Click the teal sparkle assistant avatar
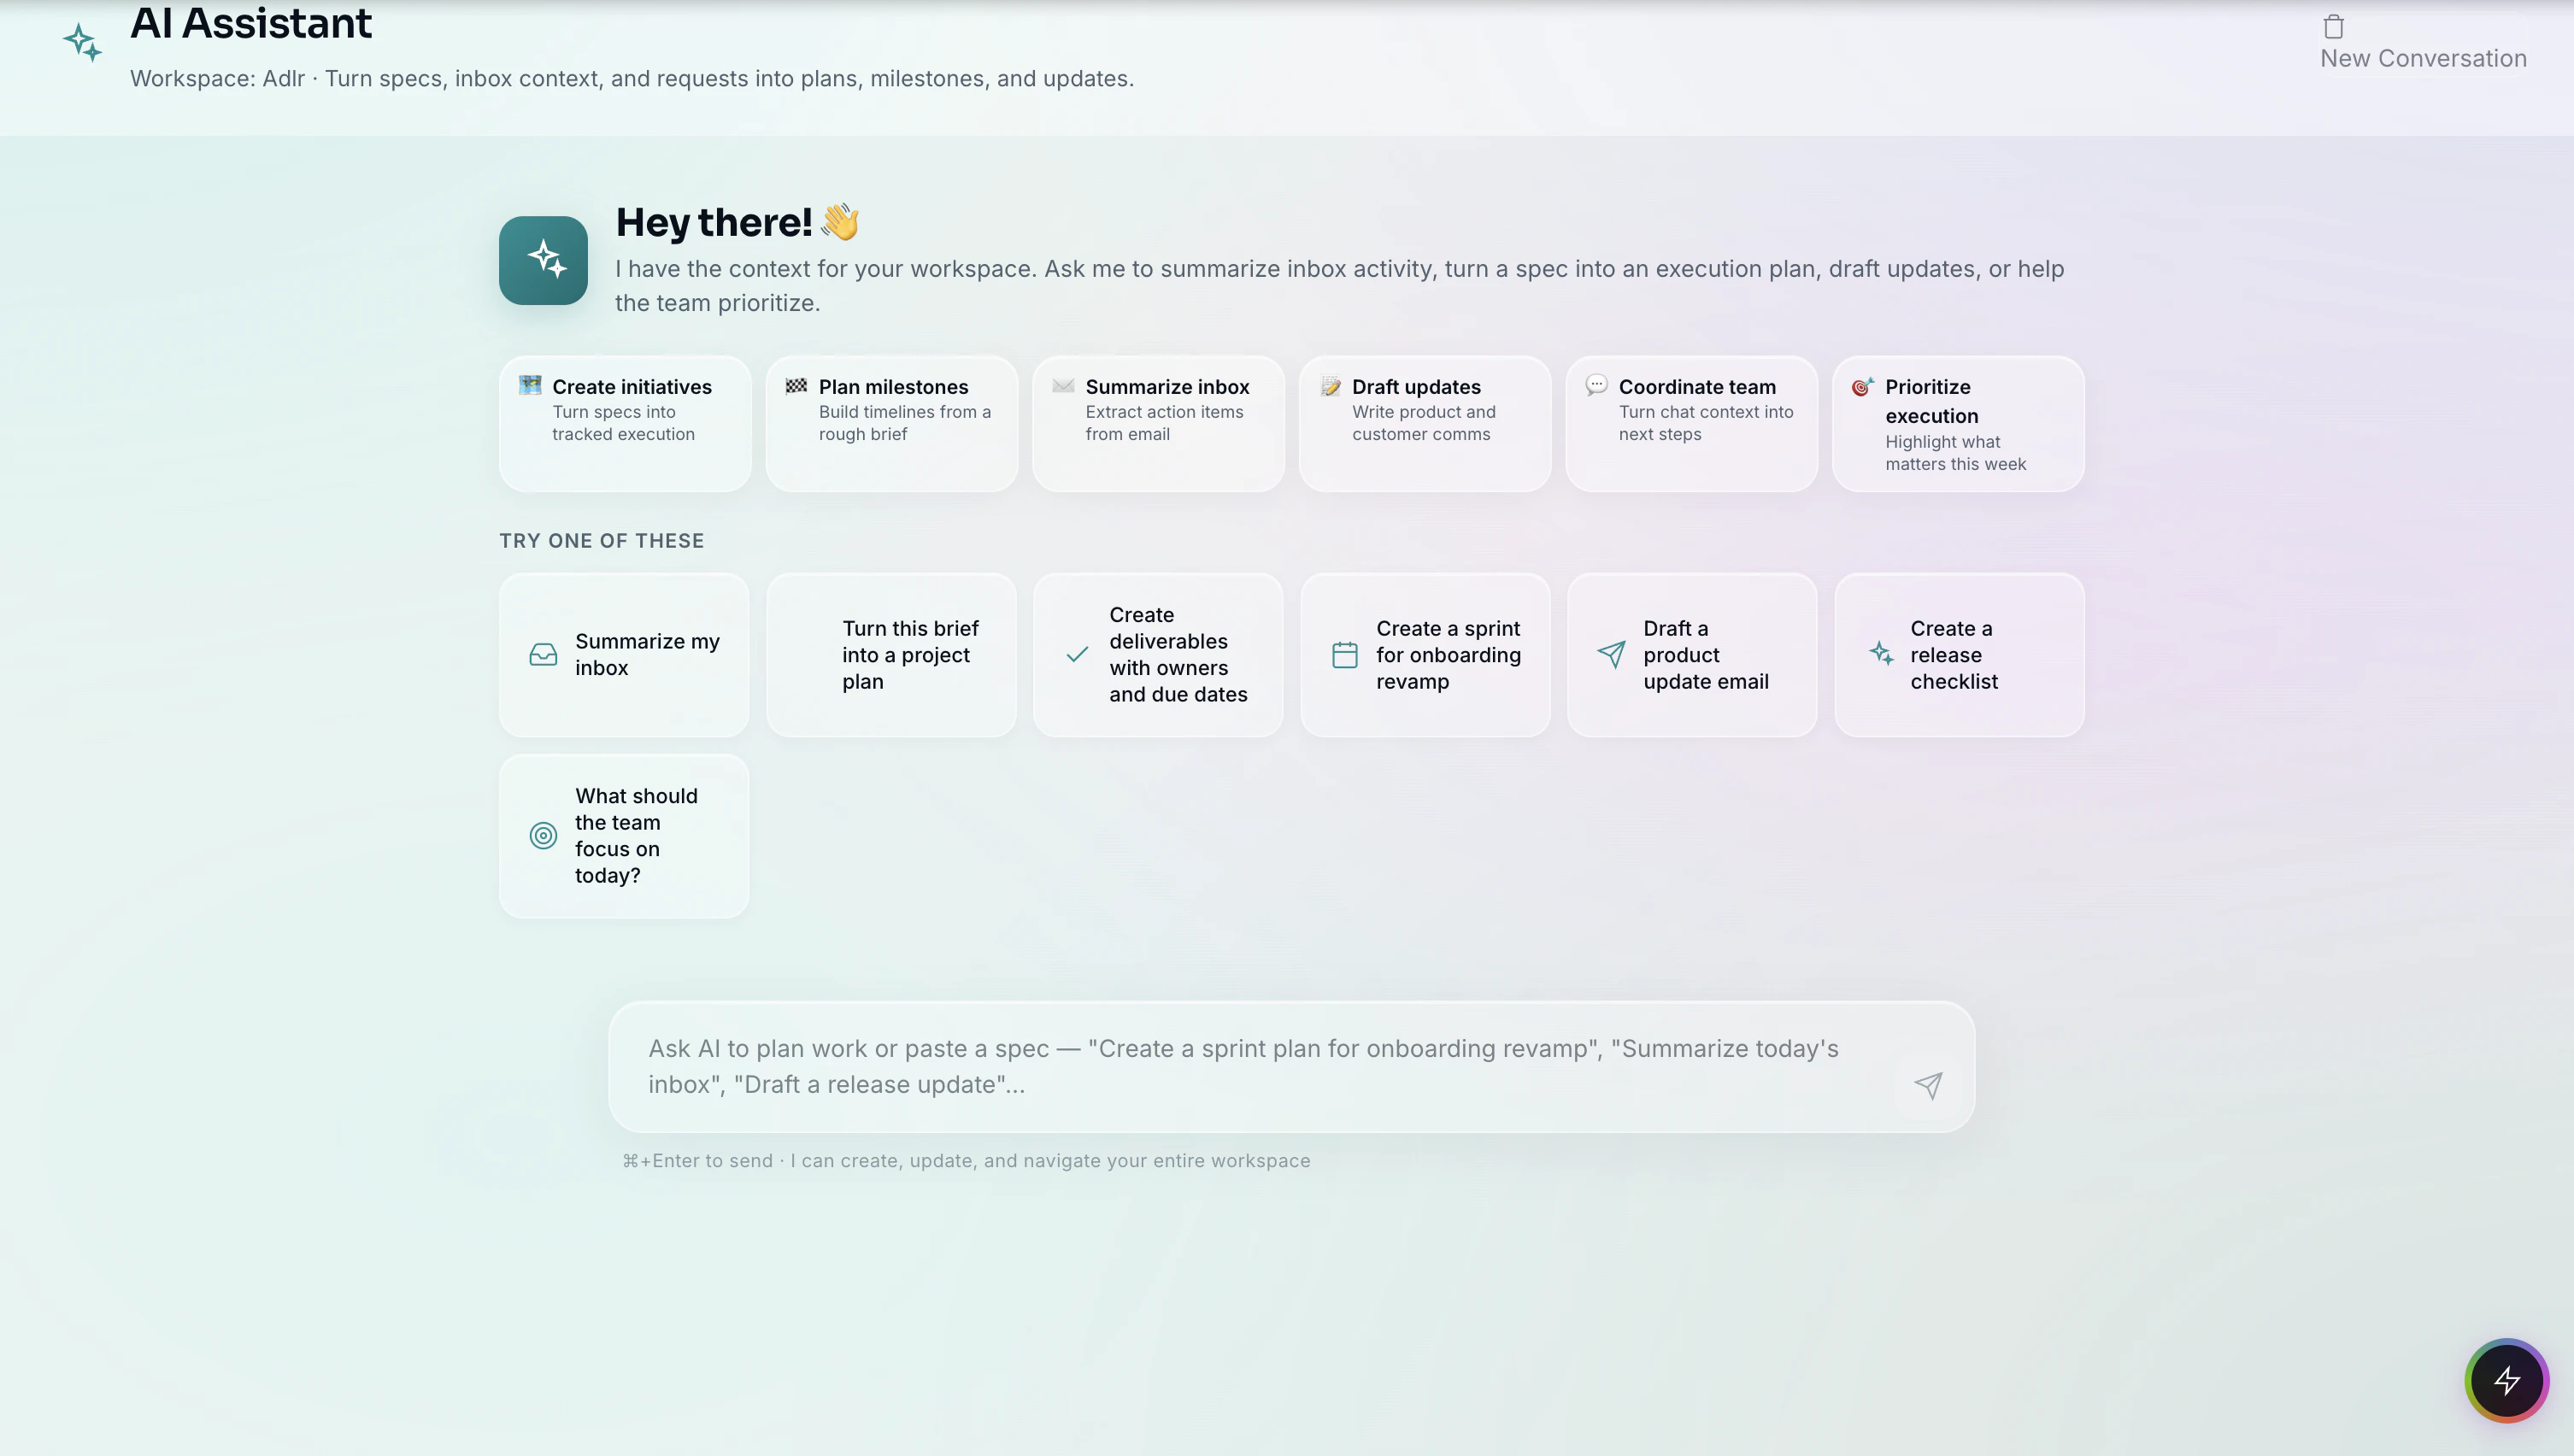The height and width of the screenshot is (1456, 2574). [543, 260]
